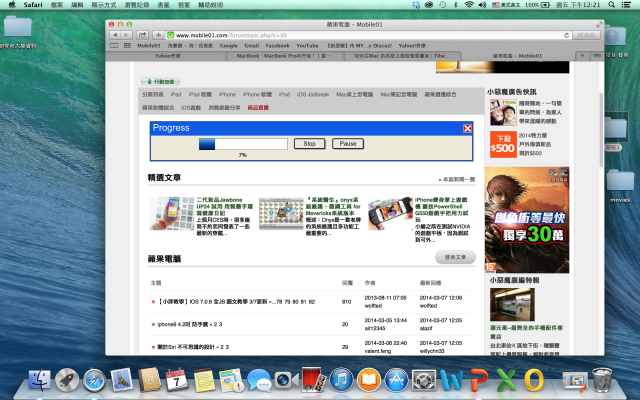Launch PowerPoint P icon in Dock
The width and height of the screenshot is (640, 400).
click(479, 380)
